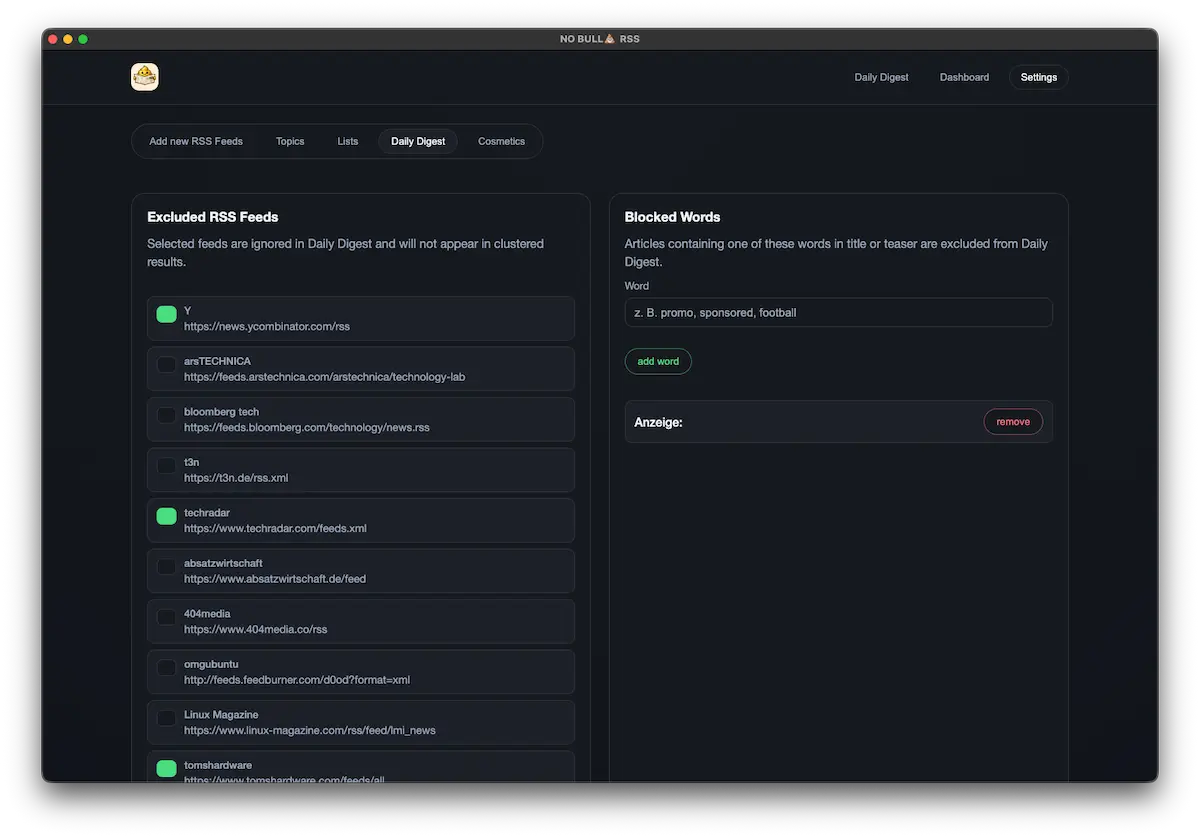The width and height of the screenshot is (1200, 838).
Task: Uncheck the Y Hacker News feed
Action: click(166, 314)
